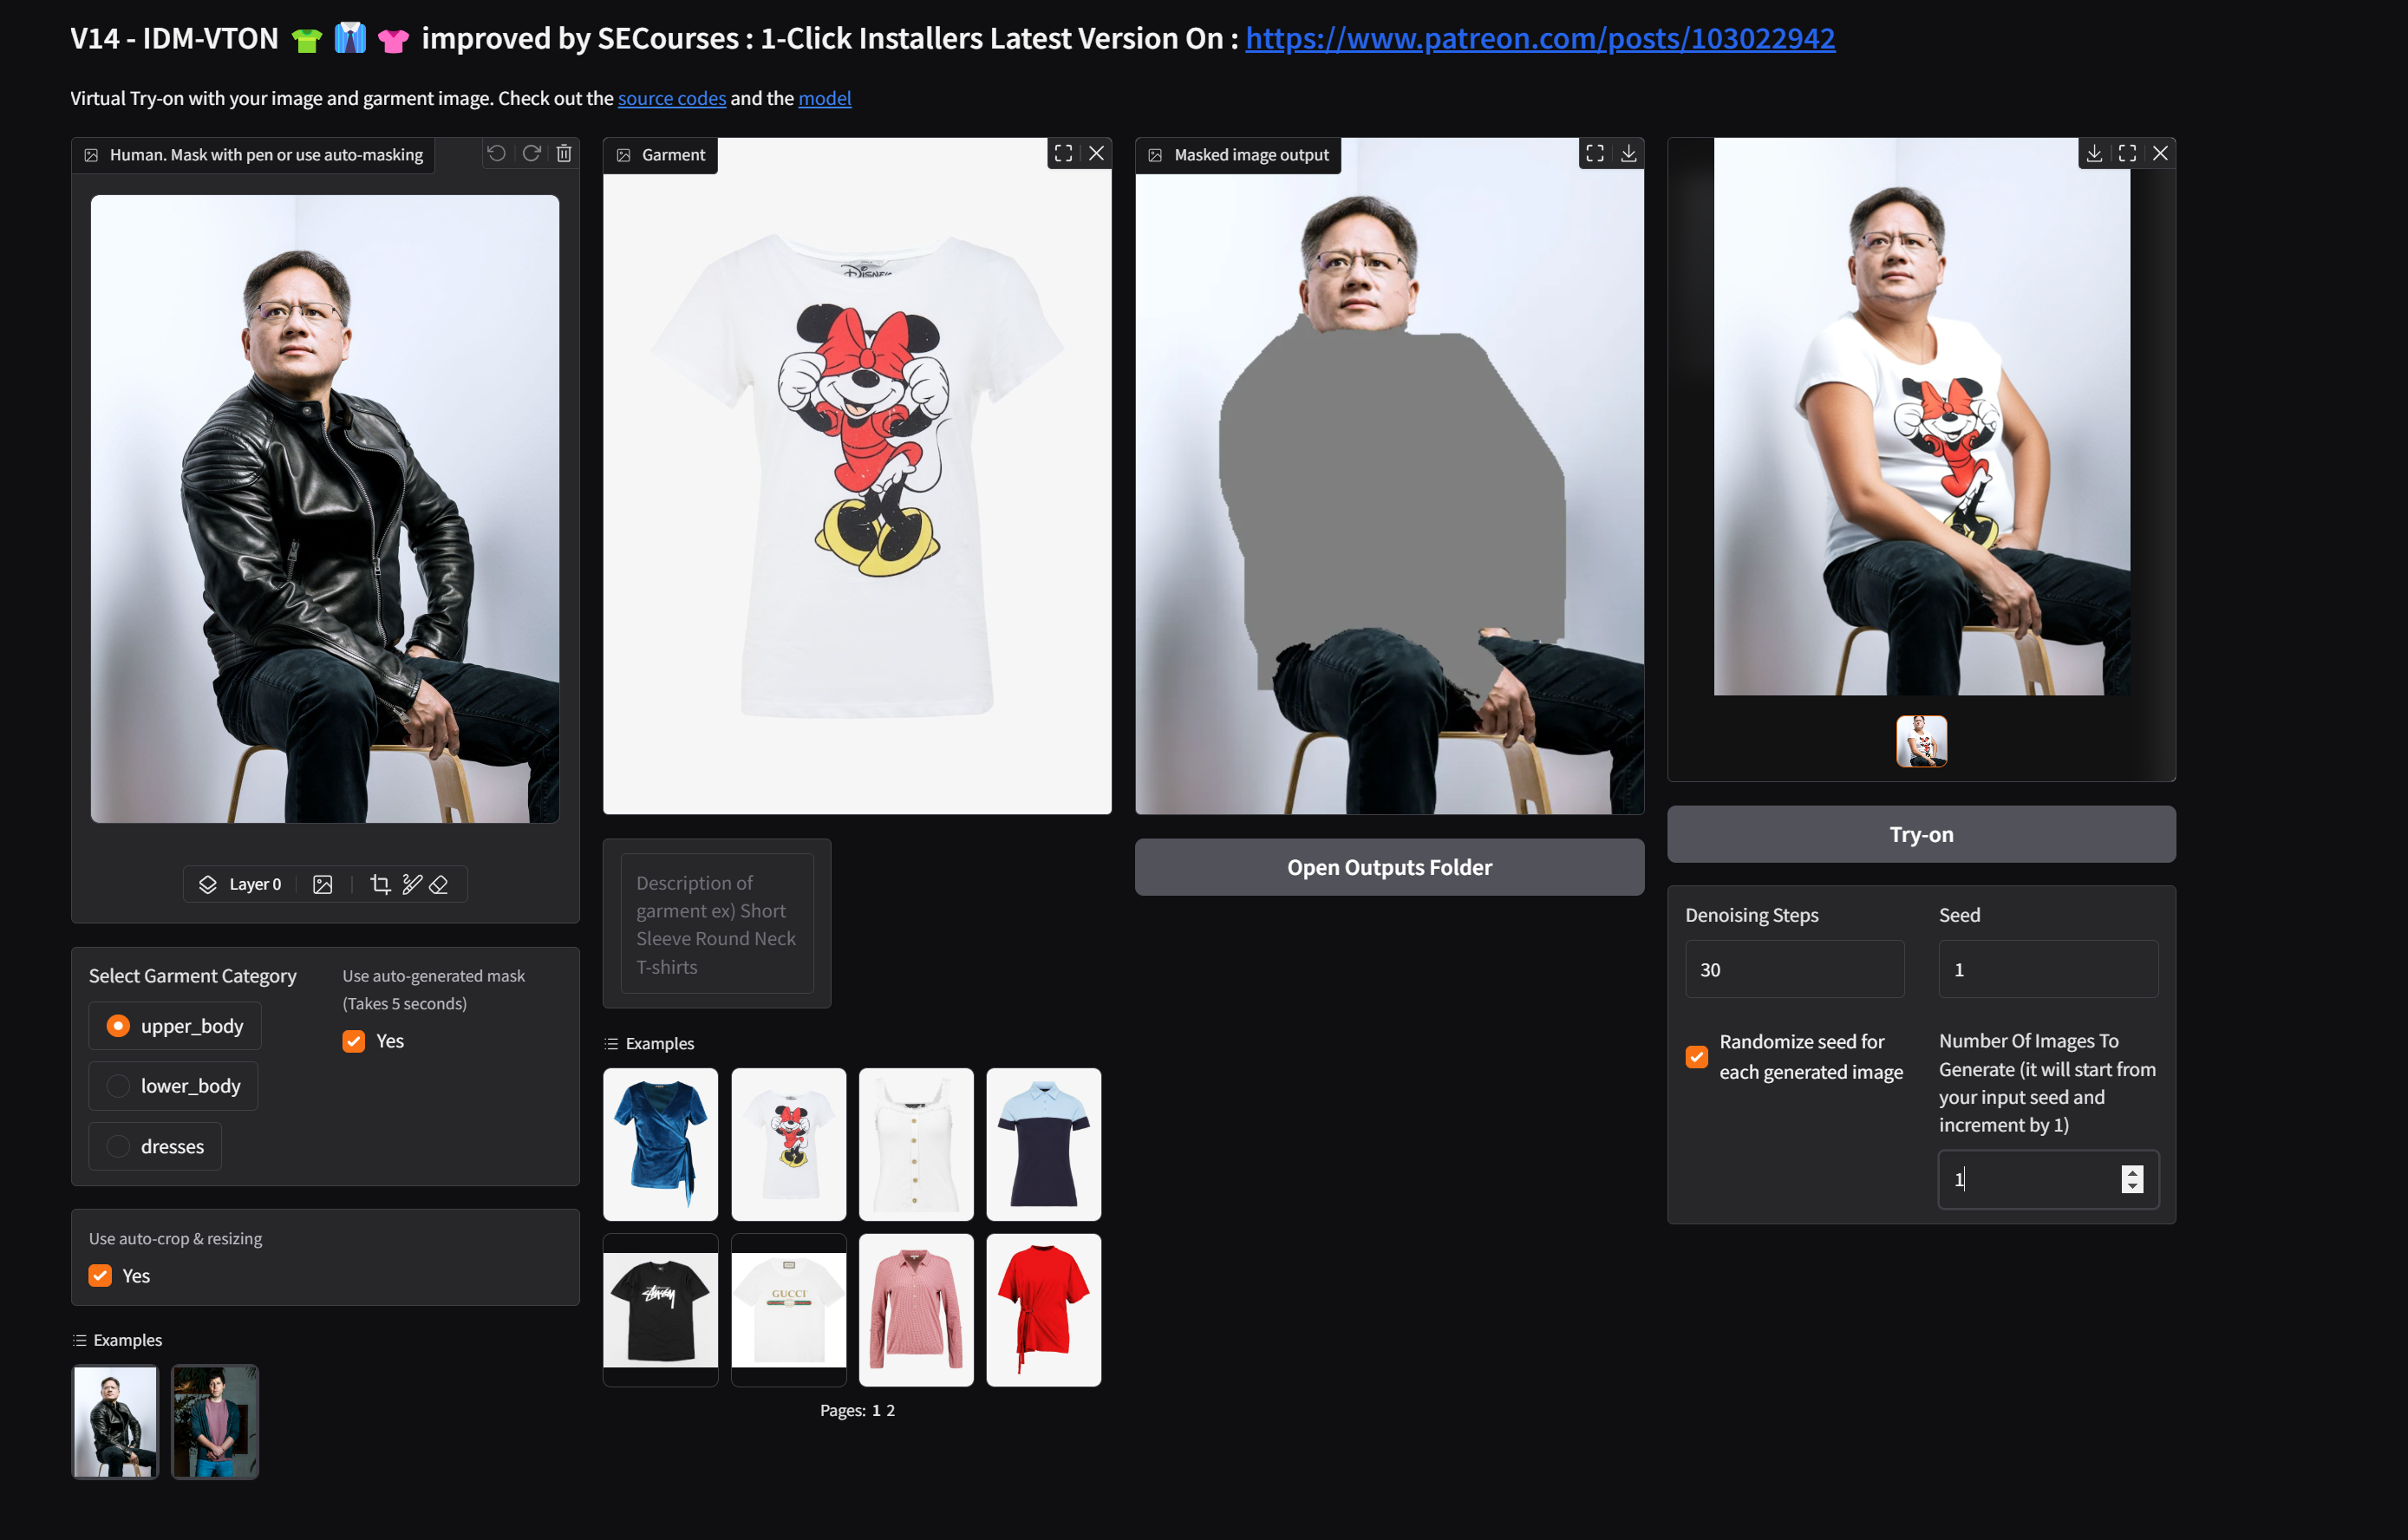Disable the auto-generated mask checkbox
This screenshot has height=1540, width=2408.
tap(354, 1041)
